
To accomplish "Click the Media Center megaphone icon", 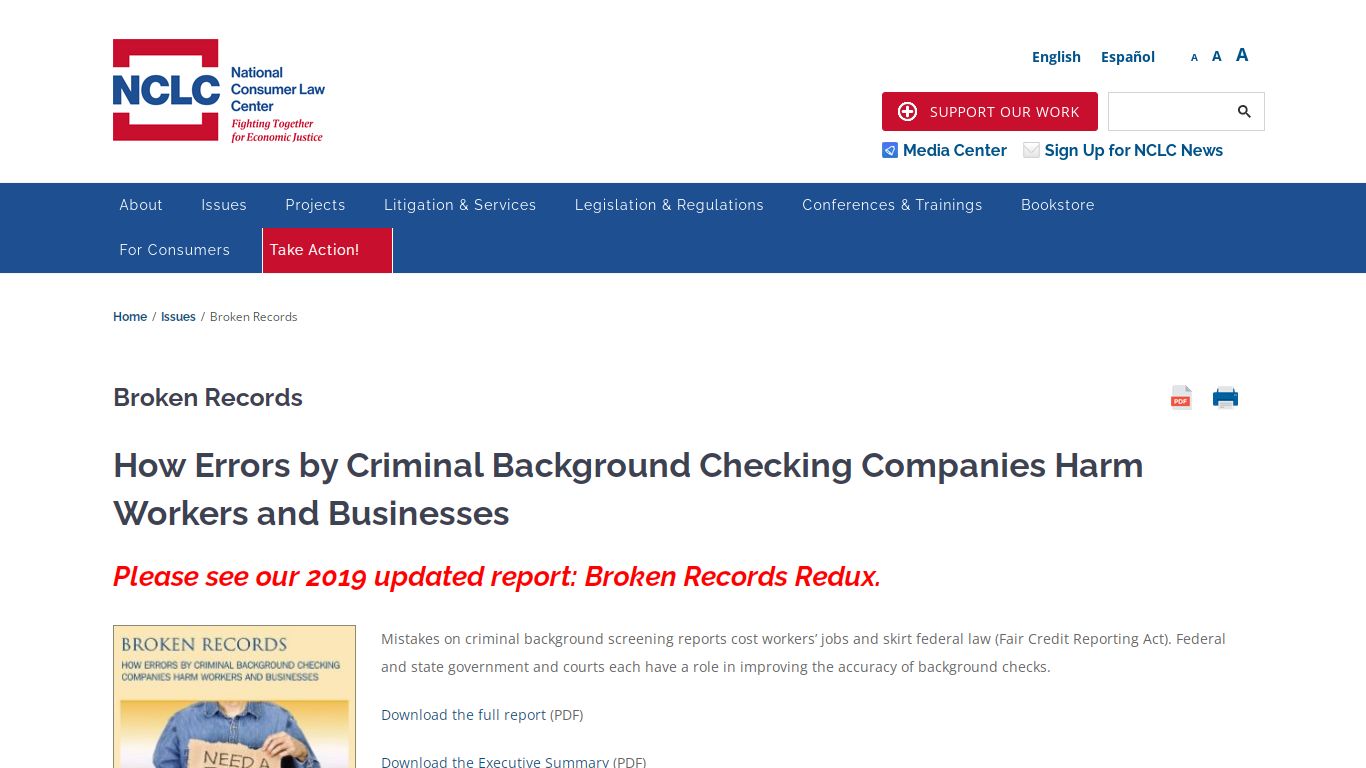I will [890, 150].
